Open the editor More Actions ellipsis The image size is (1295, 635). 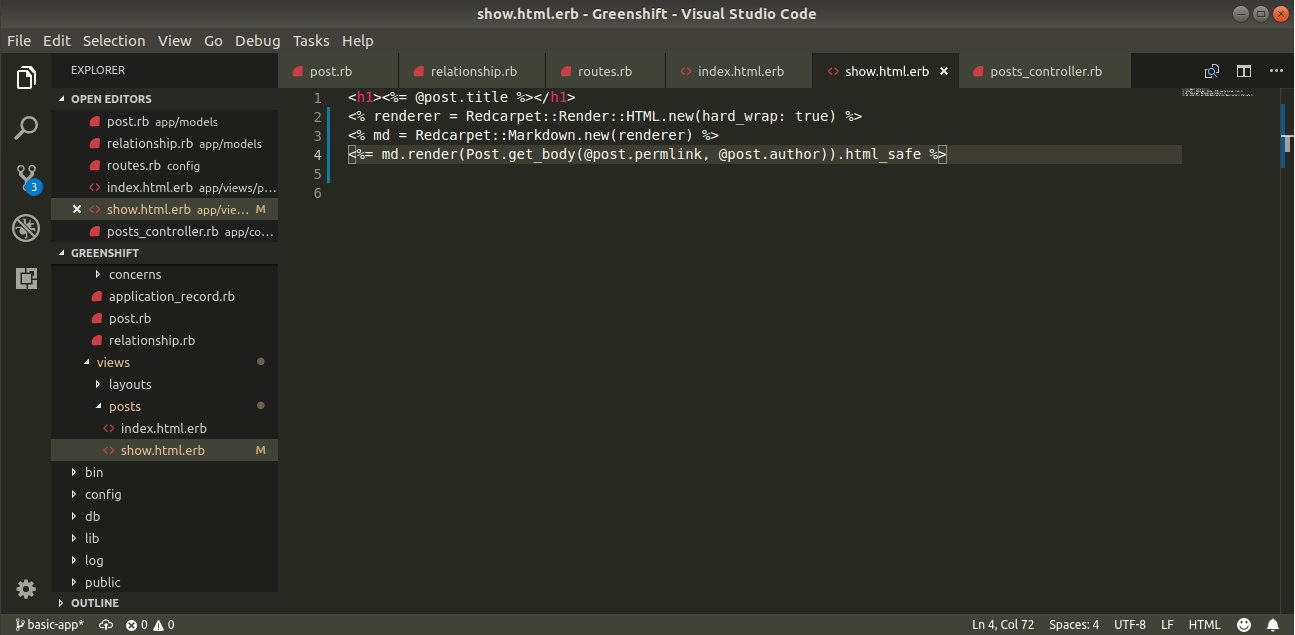[x=1276, y=71]
